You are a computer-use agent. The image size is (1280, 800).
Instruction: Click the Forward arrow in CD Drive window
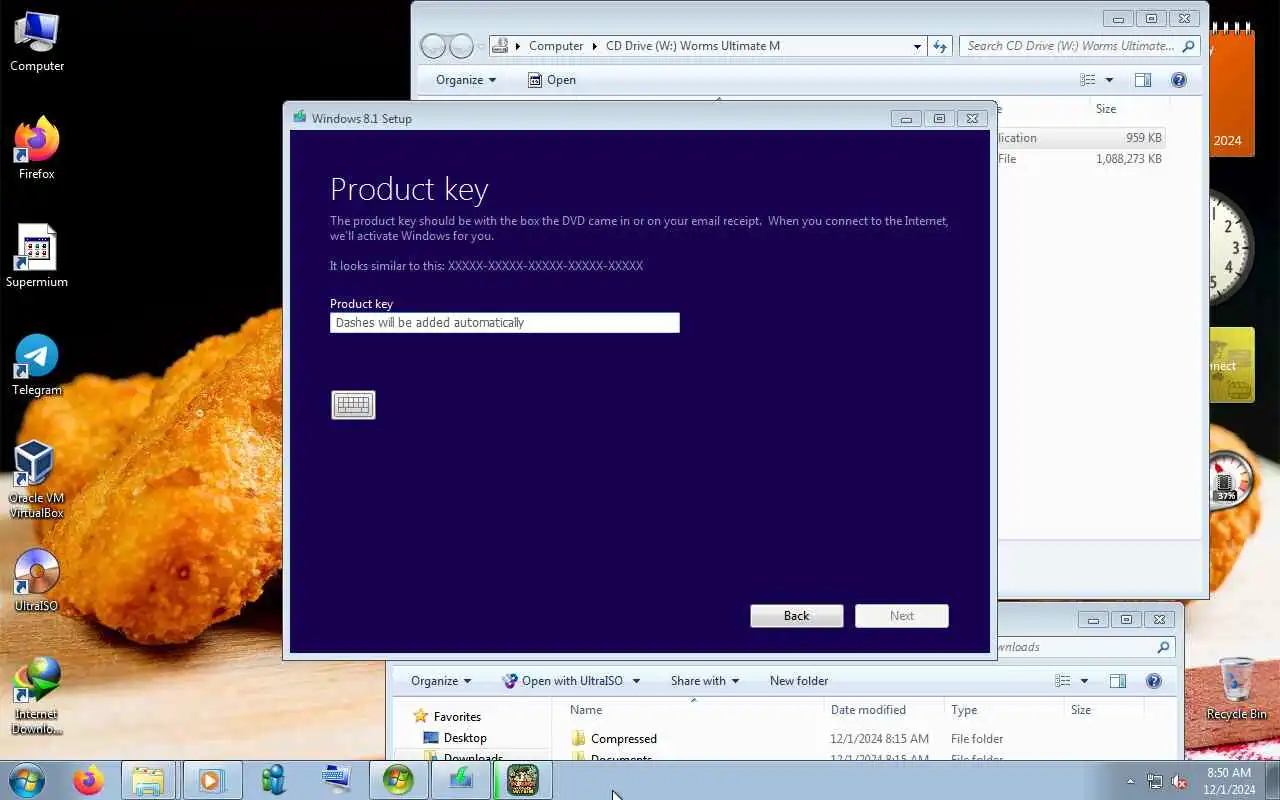coord(461,46)
